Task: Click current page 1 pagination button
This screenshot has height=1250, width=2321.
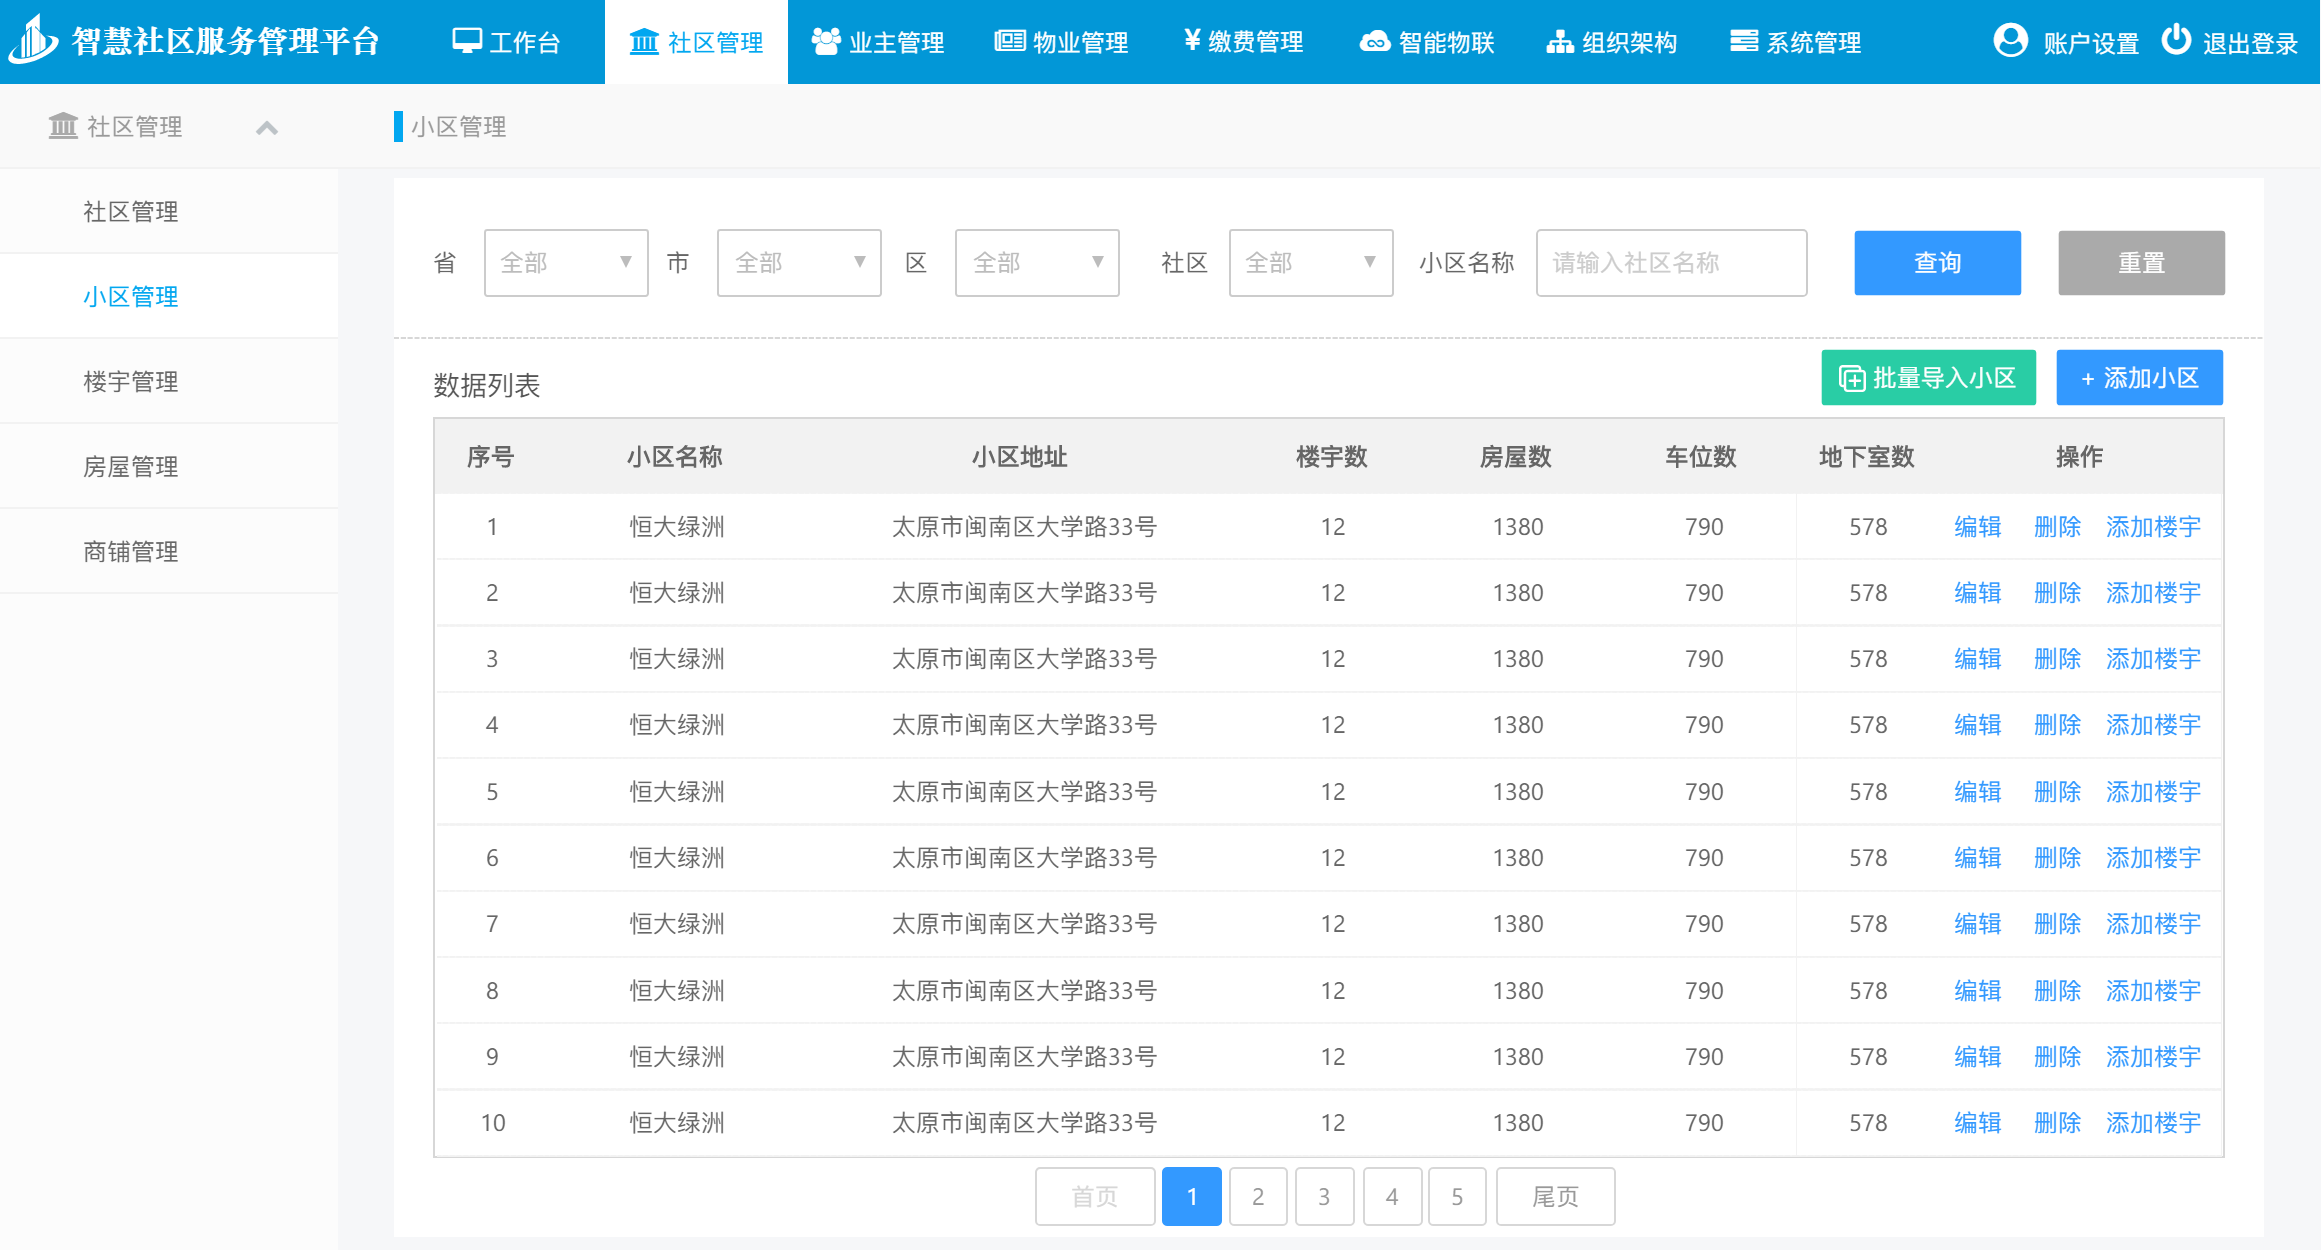Action: (x=1192, y=1196)
